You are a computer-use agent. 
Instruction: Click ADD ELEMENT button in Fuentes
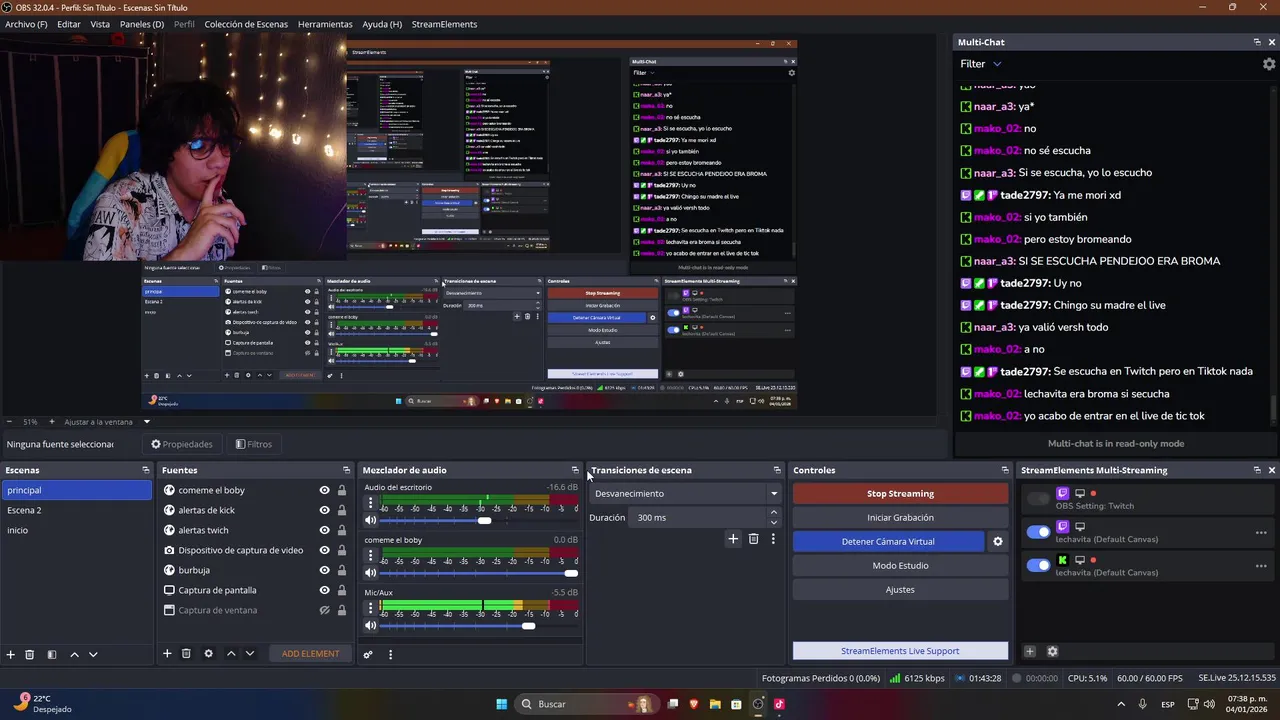tap(311, 654)
